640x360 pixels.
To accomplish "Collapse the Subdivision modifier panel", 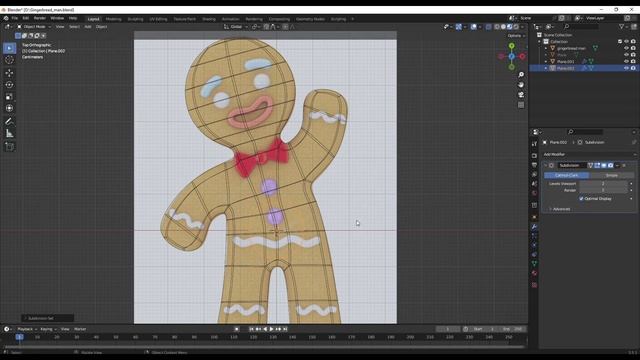I will (x=546, y=165).
